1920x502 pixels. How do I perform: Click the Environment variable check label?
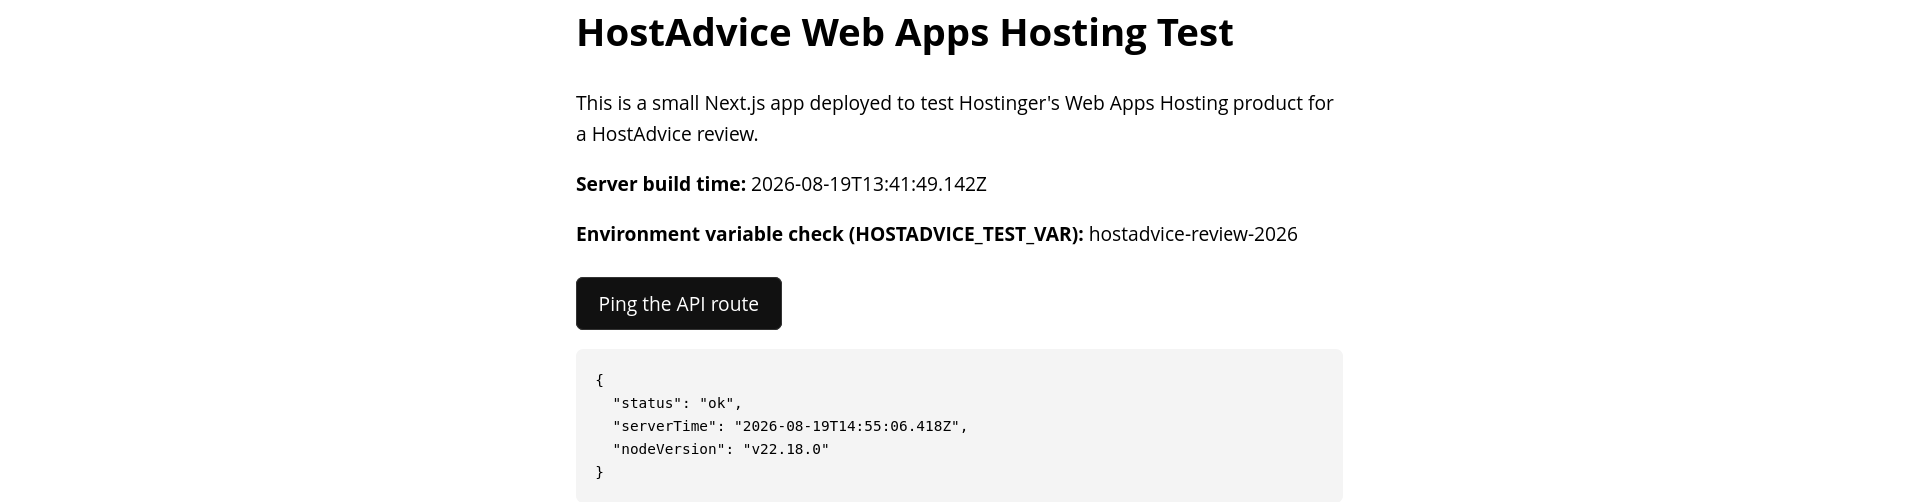coord(830,234)
